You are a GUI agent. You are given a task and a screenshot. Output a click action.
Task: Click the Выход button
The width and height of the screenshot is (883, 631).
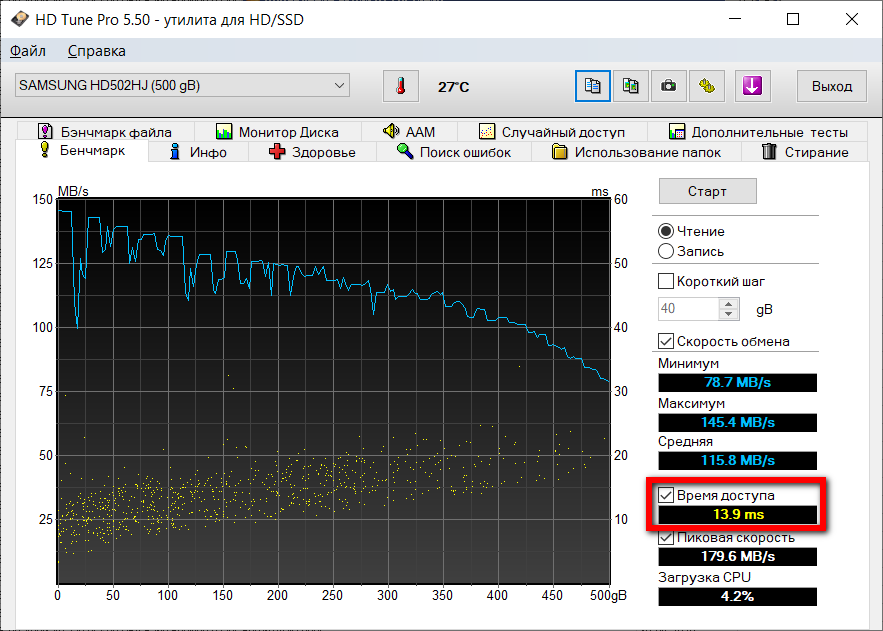pyautogui.click(x=831, y=86)
